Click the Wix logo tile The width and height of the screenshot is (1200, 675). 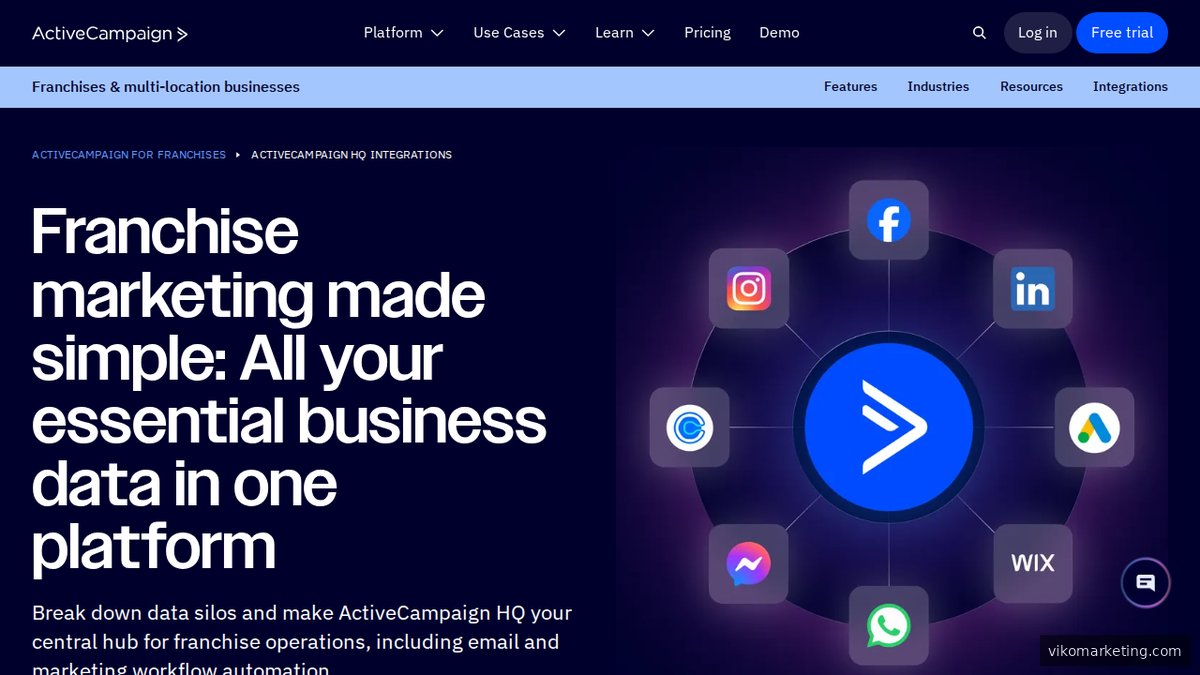click(x=1033, y=563)
